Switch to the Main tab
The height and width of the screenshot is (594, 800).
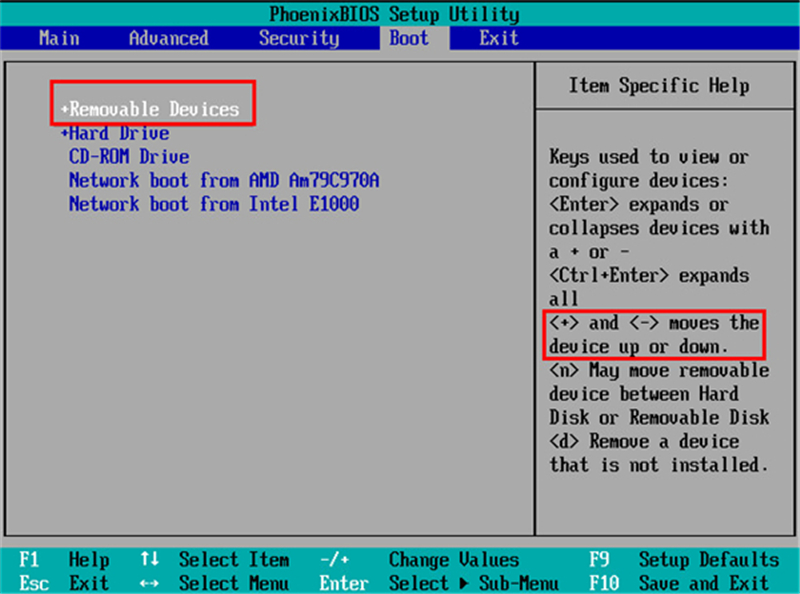[x=58, y=38]
